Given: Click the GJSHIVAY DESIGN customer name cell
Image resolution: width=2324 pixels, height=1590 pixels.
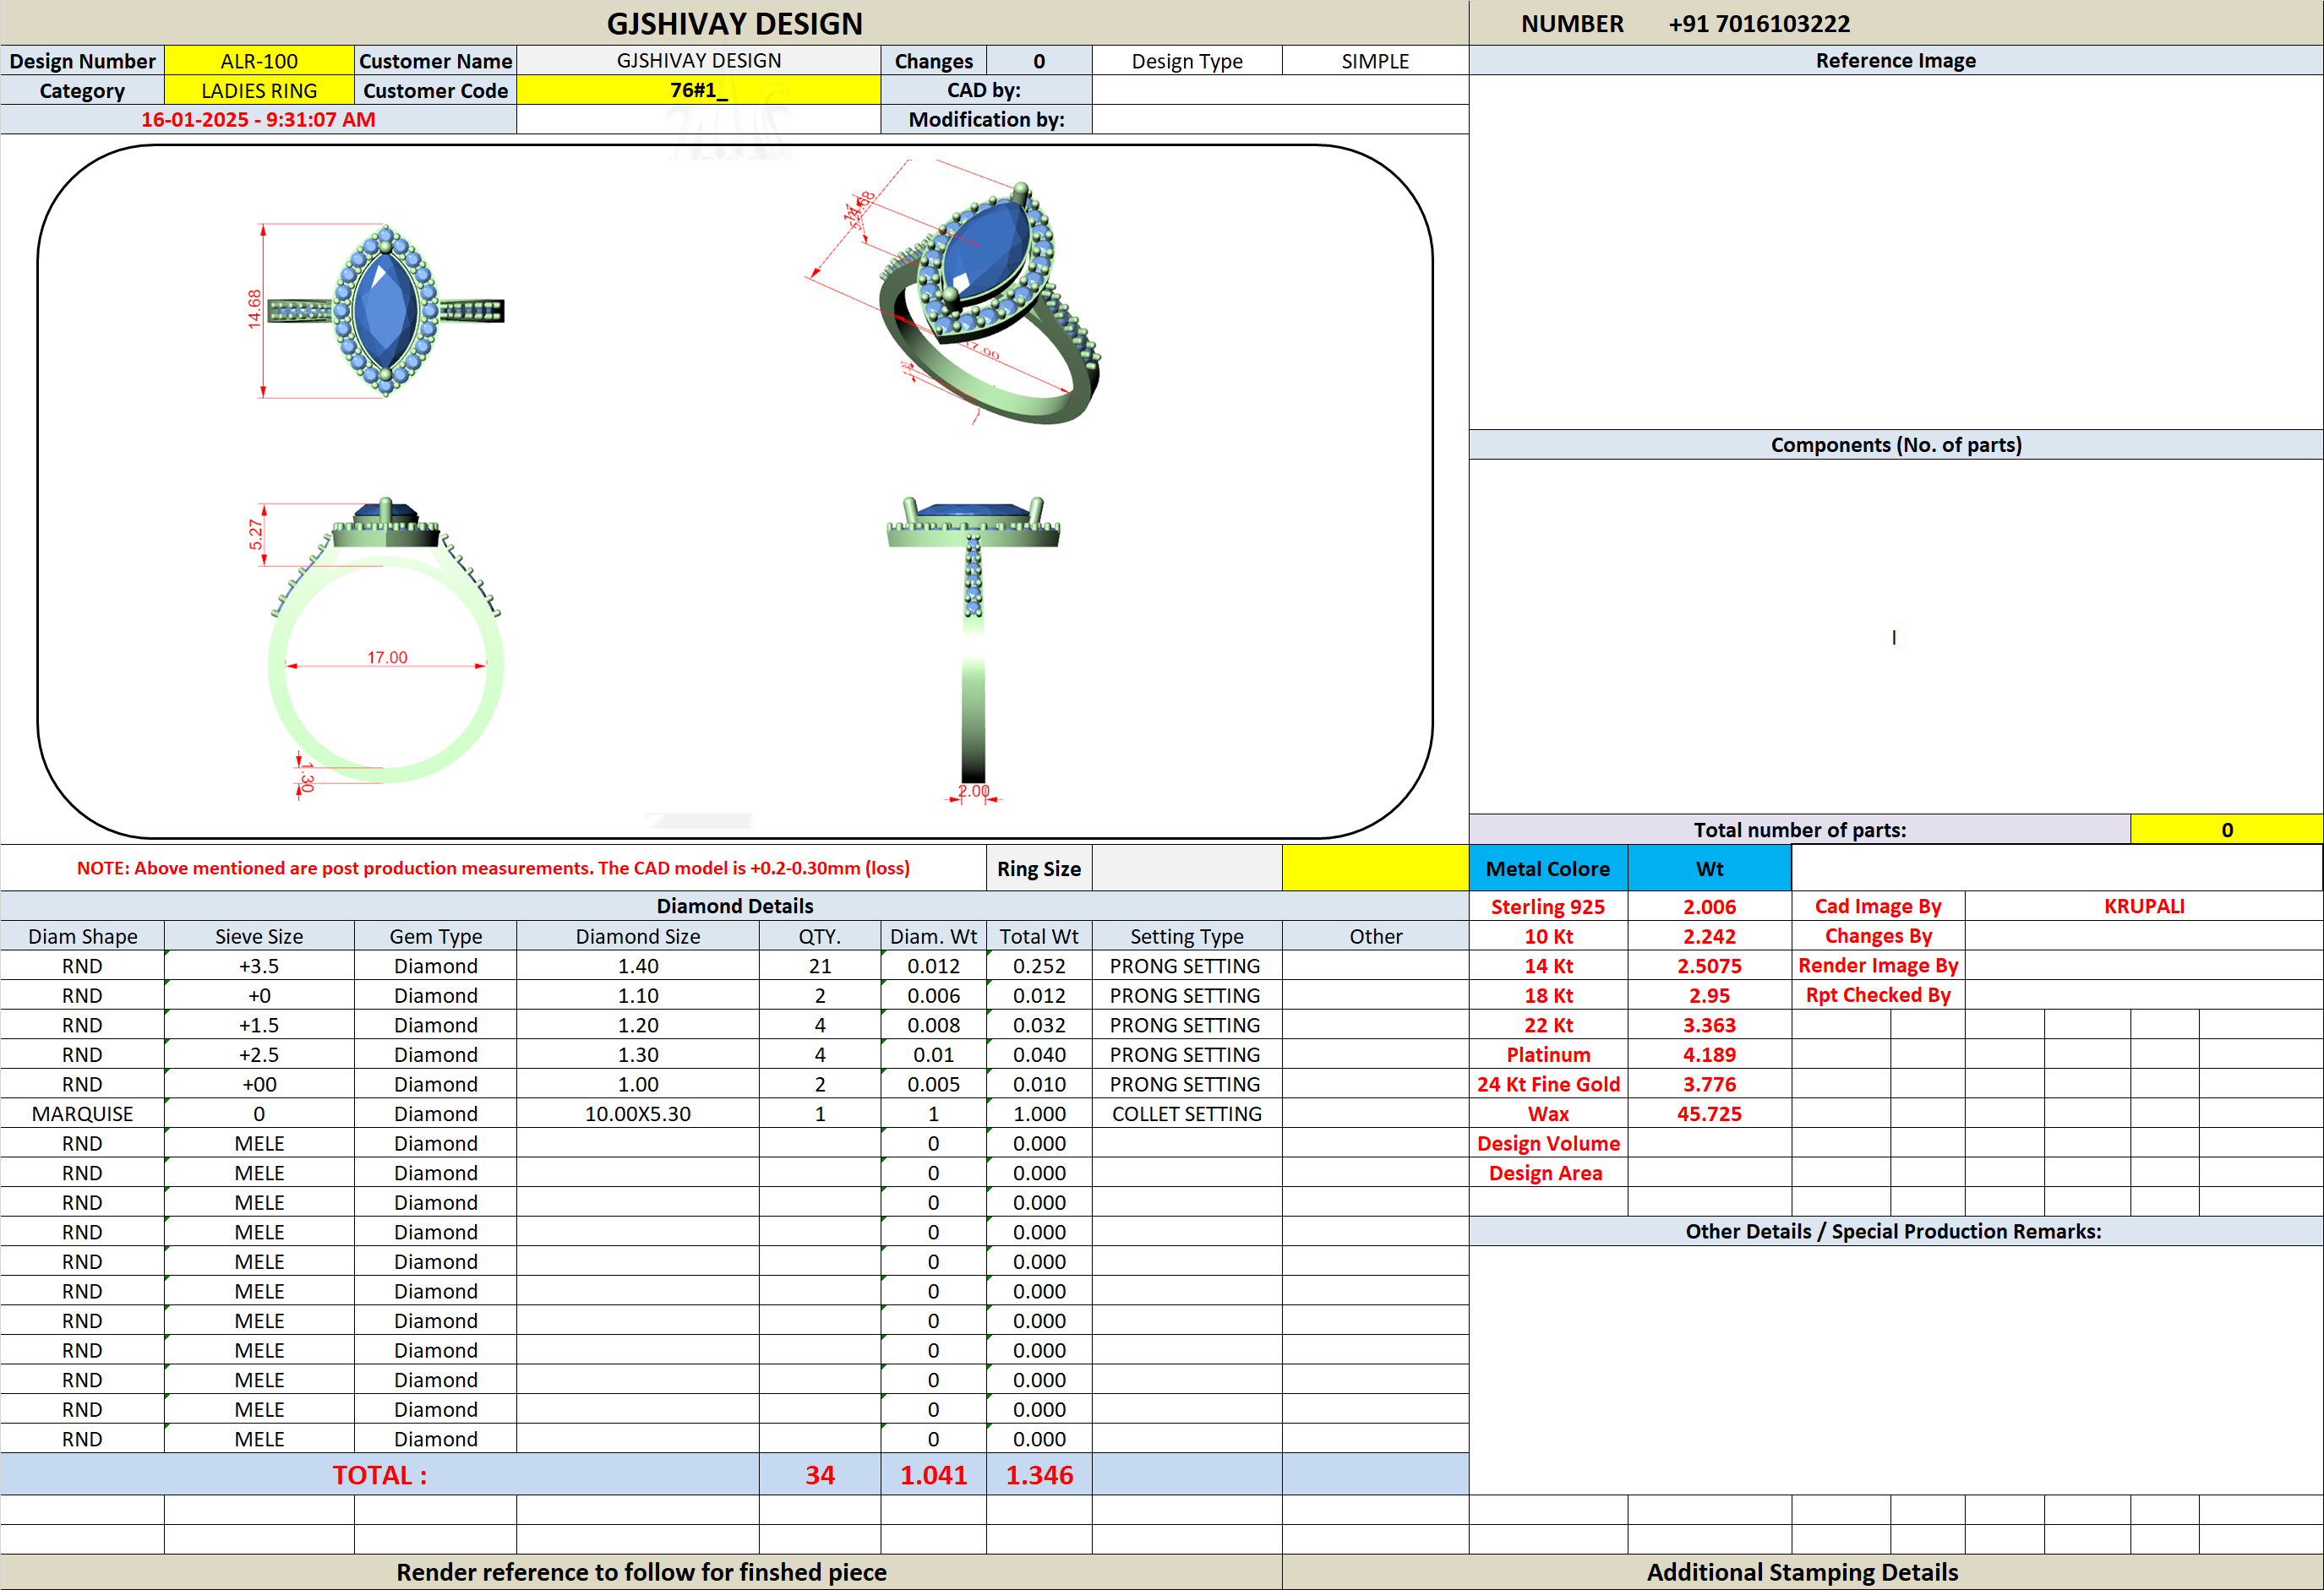Looking at the screenshot, I should [x=698, y=61].
